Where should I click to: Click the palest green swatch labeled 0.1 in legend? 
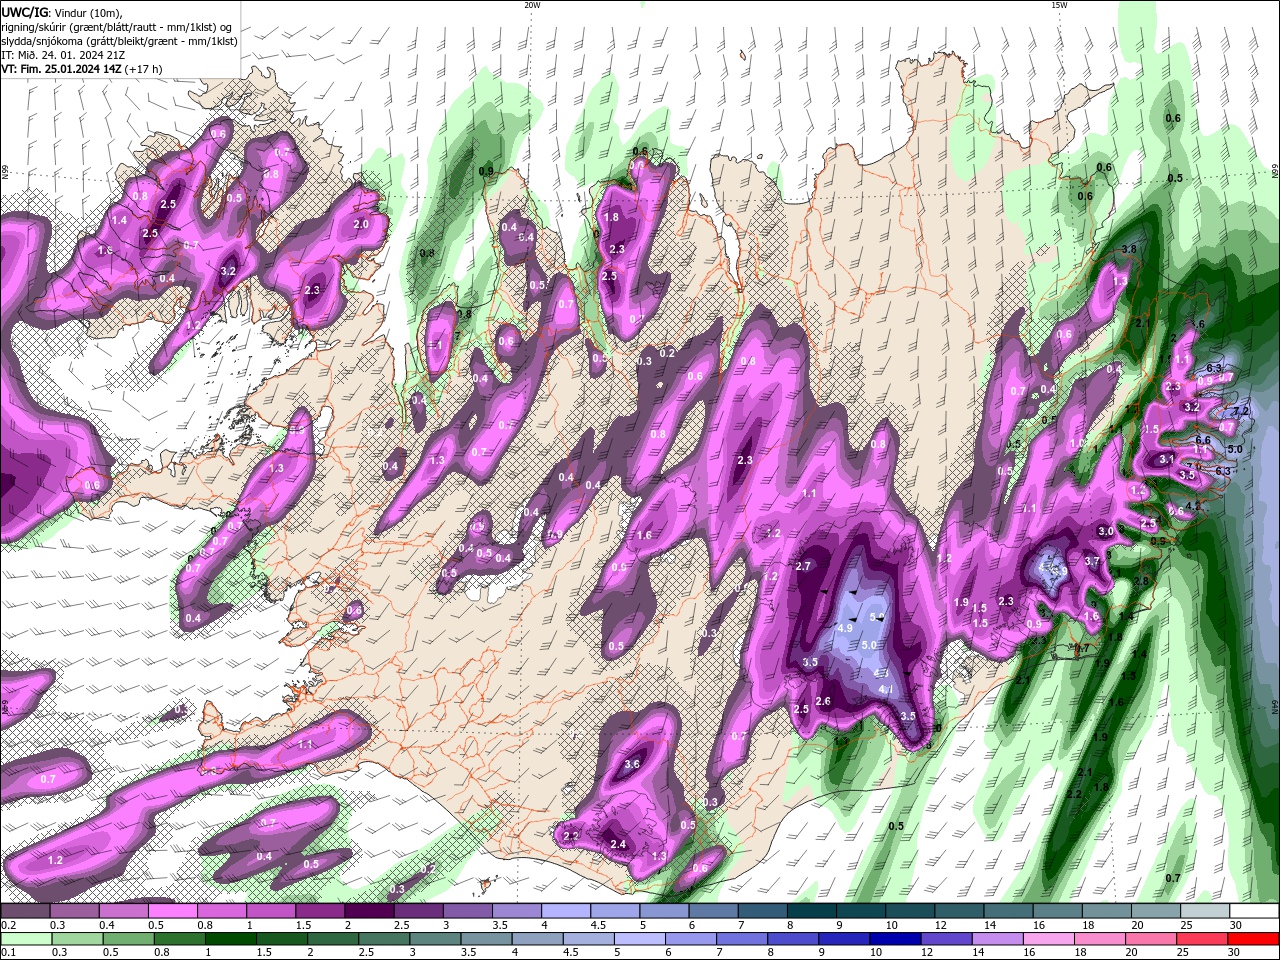click(26, 939)
